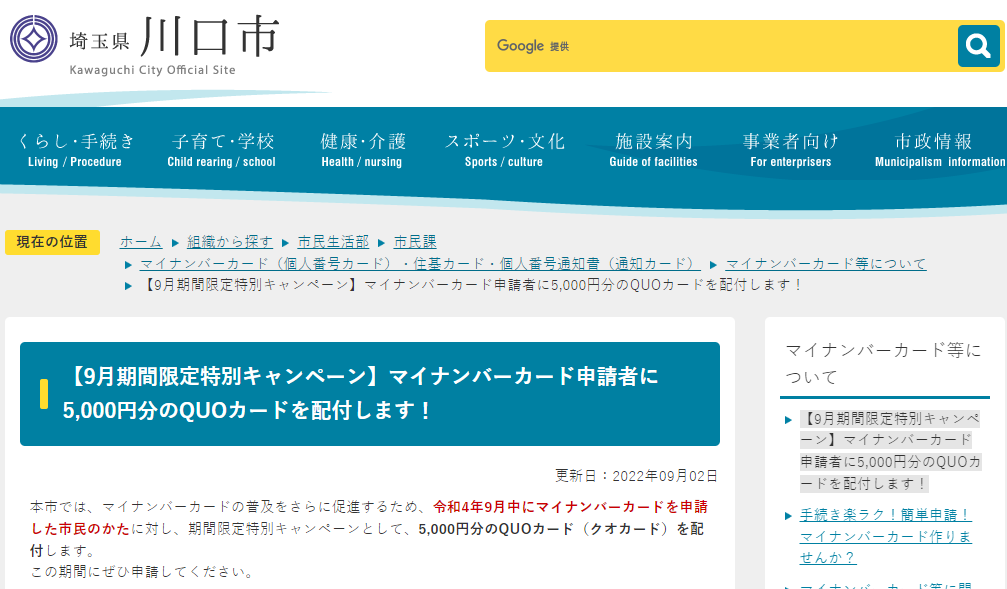Open the 施設案内 Guide of facilities menu
1007x589 pixels.
coord(653,150)
